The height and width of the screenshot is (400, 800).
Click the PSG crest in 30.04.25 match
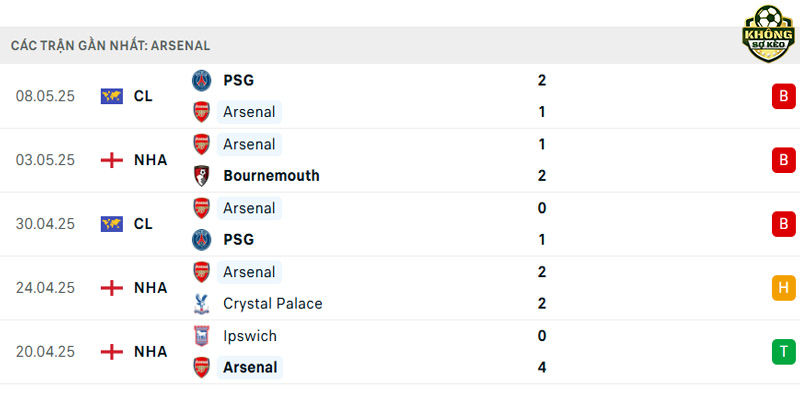(x=202, y=240)
